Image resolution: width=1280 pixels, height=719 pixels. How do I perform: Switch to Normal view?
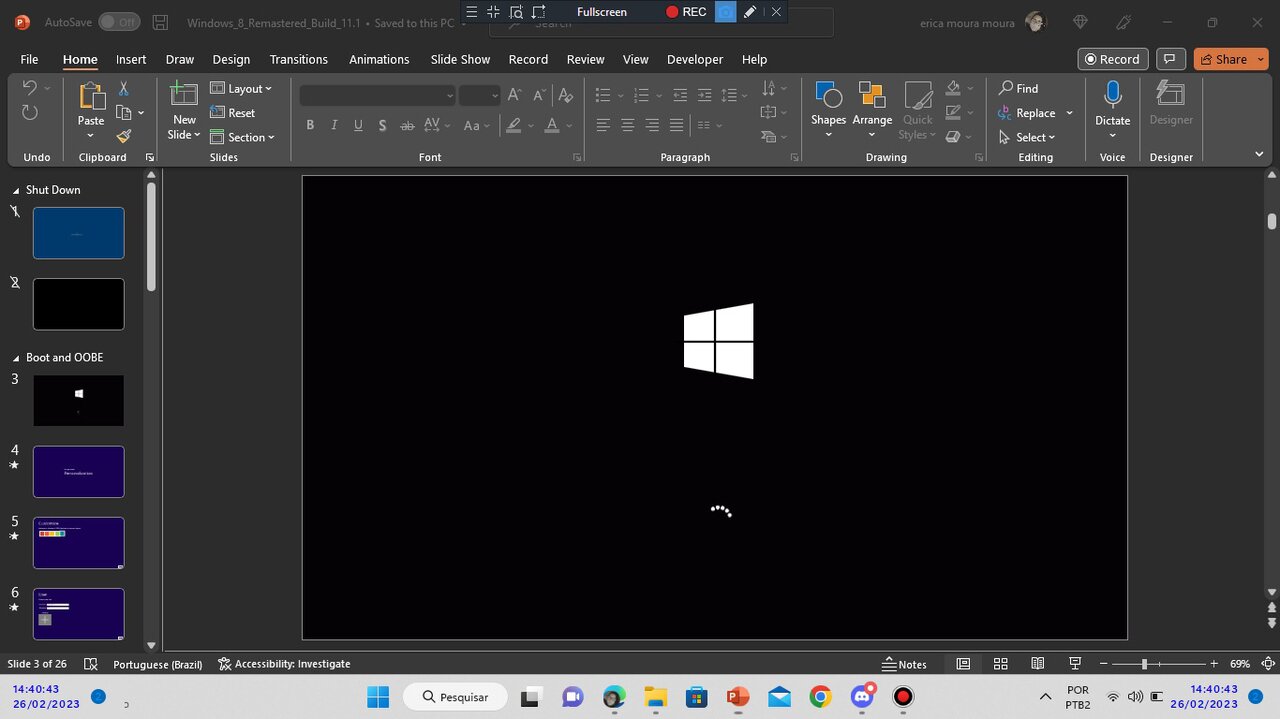(963, 664)
